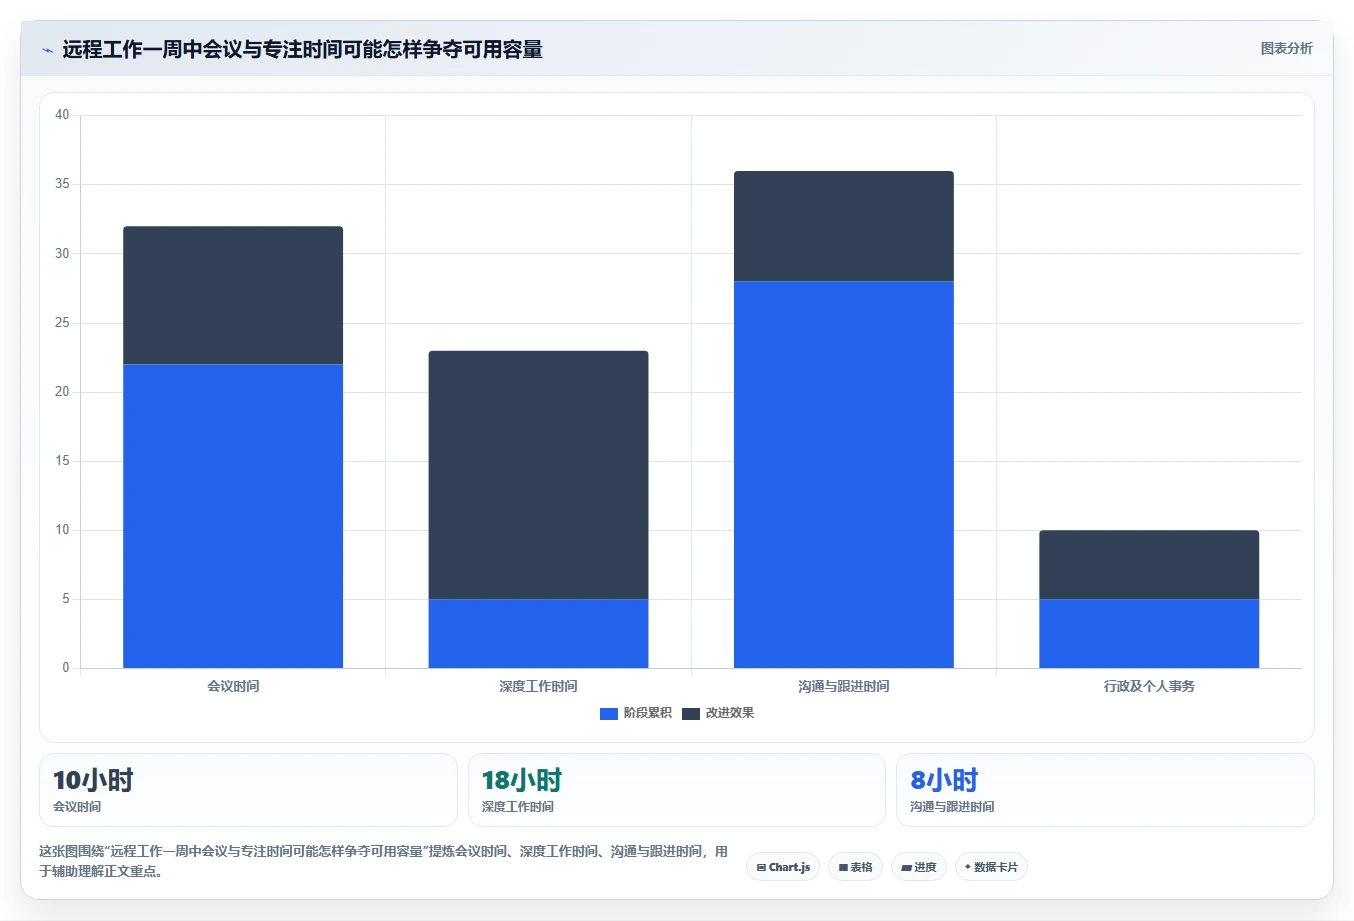Click the 深度工作时间 x-axis label
This screenshot has height=921, width=1354.
click(538, 686)
